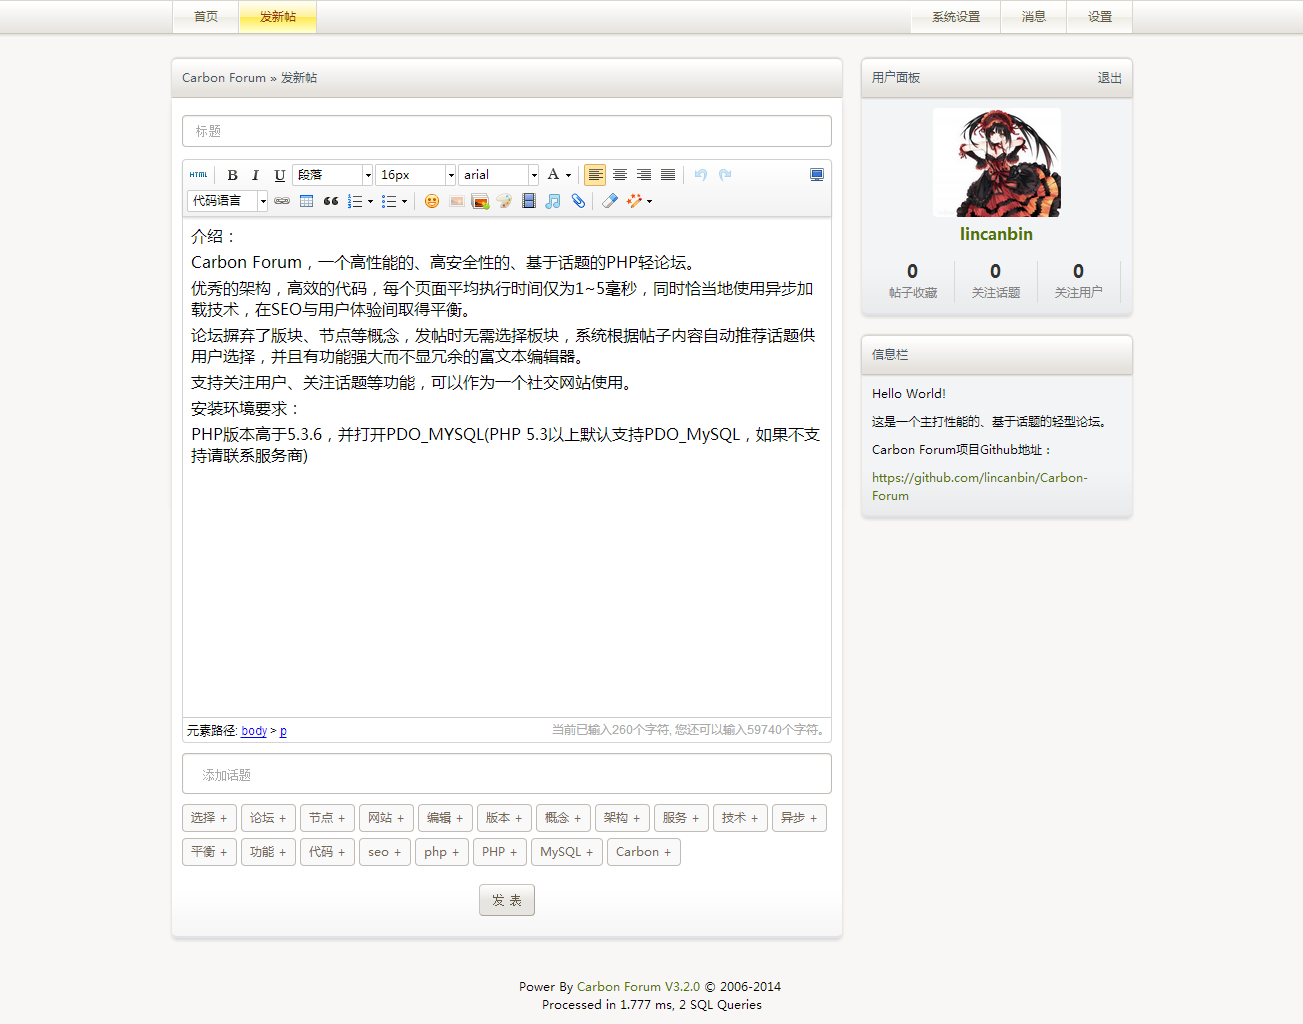The image size is (1303, 1024).
Task: Clear formatting with the eraser icon
Action: (x=610, y=201)
